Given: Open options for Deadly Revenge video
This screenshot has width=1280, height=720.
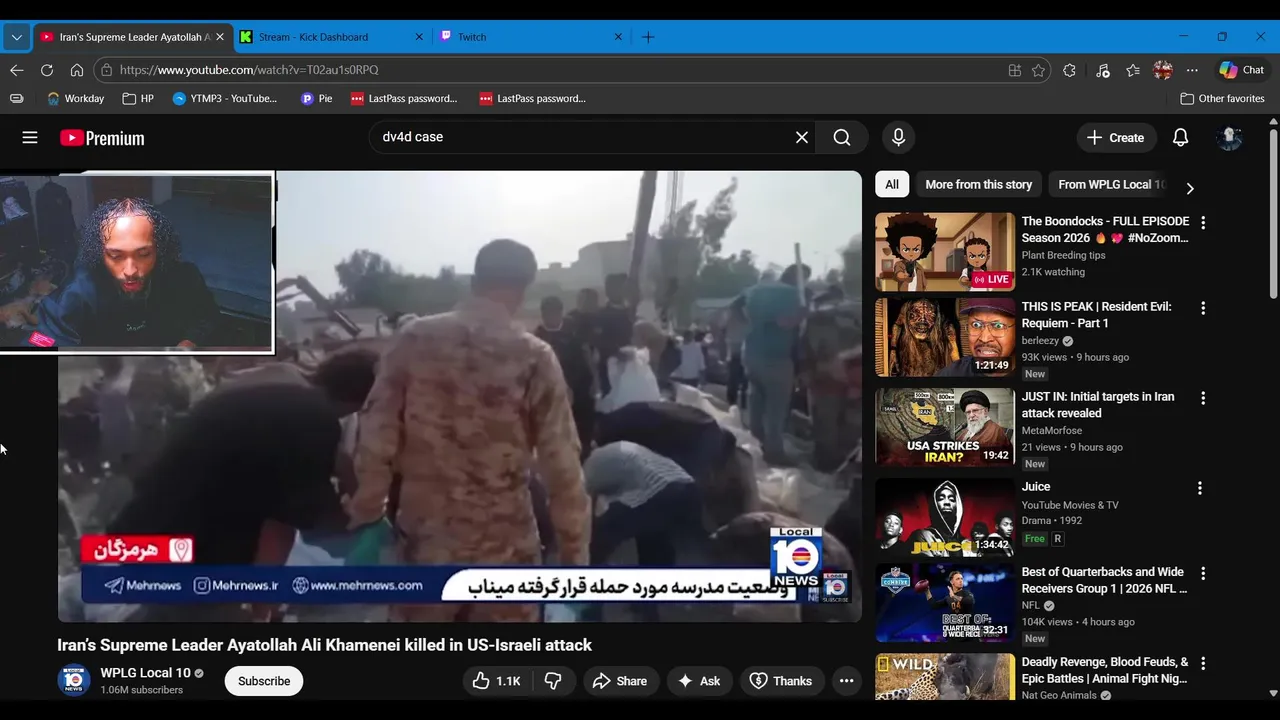Looking at the screenshot, I should pos(1203,663).
